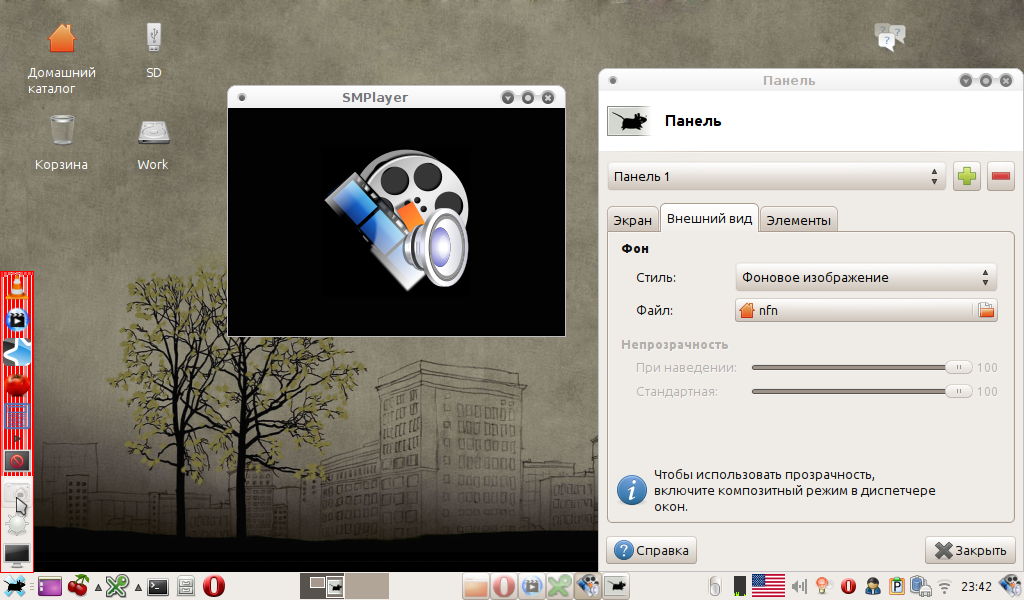Screen dimensions: 1024x600
Task: Switch to the first workspace in pager
Action: [323, 586]
